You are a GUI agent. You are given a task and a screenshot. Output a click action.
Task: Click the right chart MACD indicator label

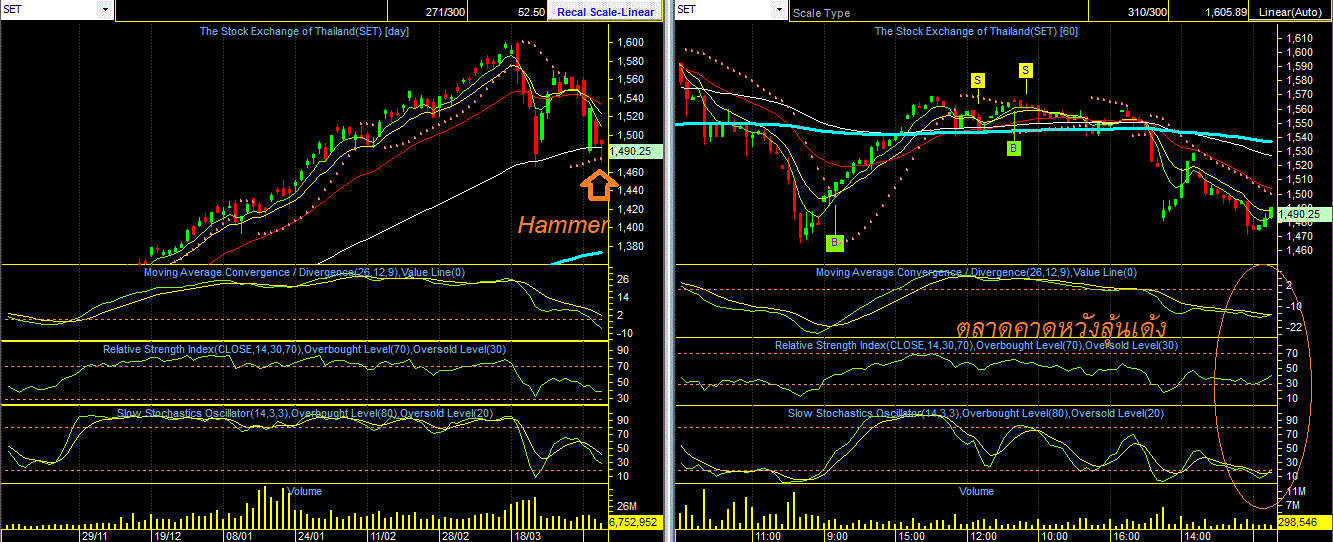(x=976, y=272)
